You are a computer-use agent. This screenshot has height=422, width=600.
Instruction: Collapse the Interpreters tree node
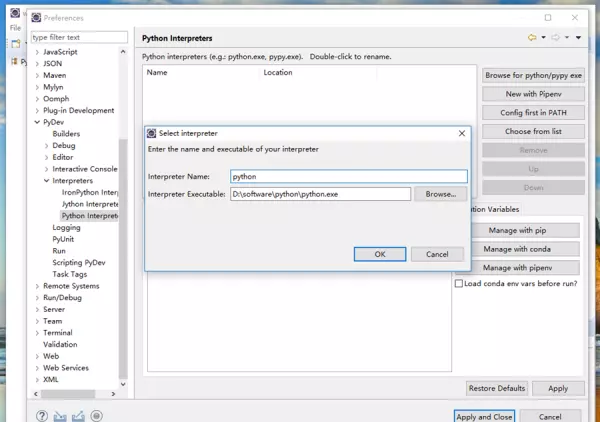point(46,181)
